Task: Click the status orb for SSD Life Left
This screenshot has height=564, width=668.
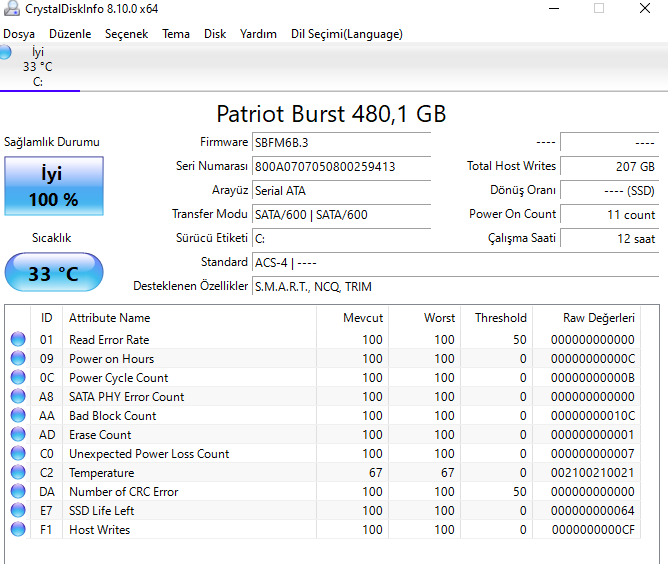Action: [18, 511]
